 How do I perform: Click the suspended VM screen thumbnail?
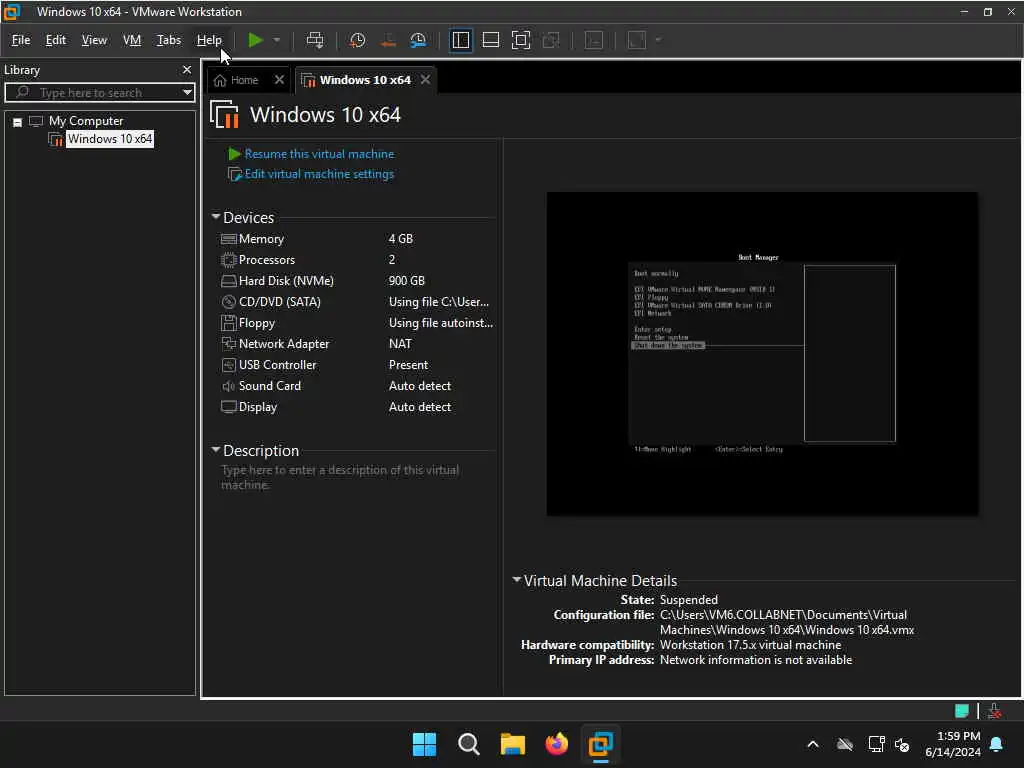click(762, 354)
